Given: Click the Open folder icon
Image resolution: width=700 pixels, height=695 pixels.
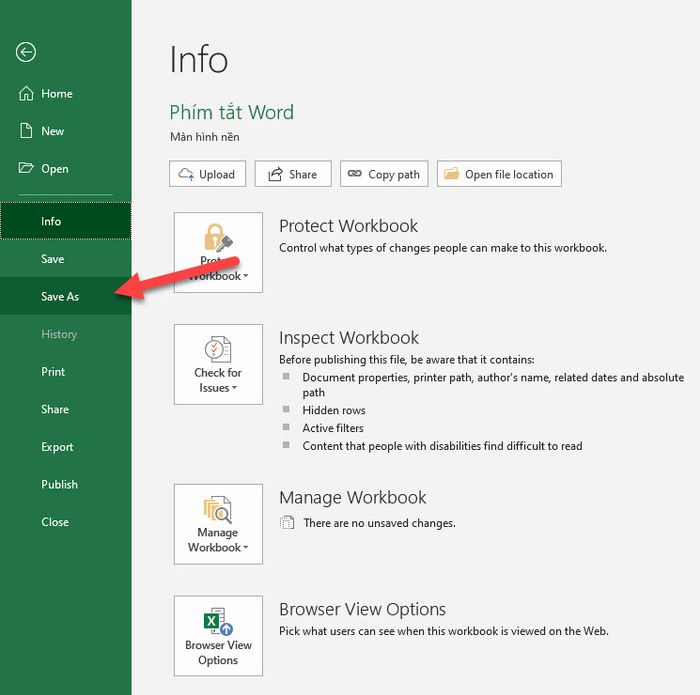Looking at the screenshot, I should (x=26, y=168).
